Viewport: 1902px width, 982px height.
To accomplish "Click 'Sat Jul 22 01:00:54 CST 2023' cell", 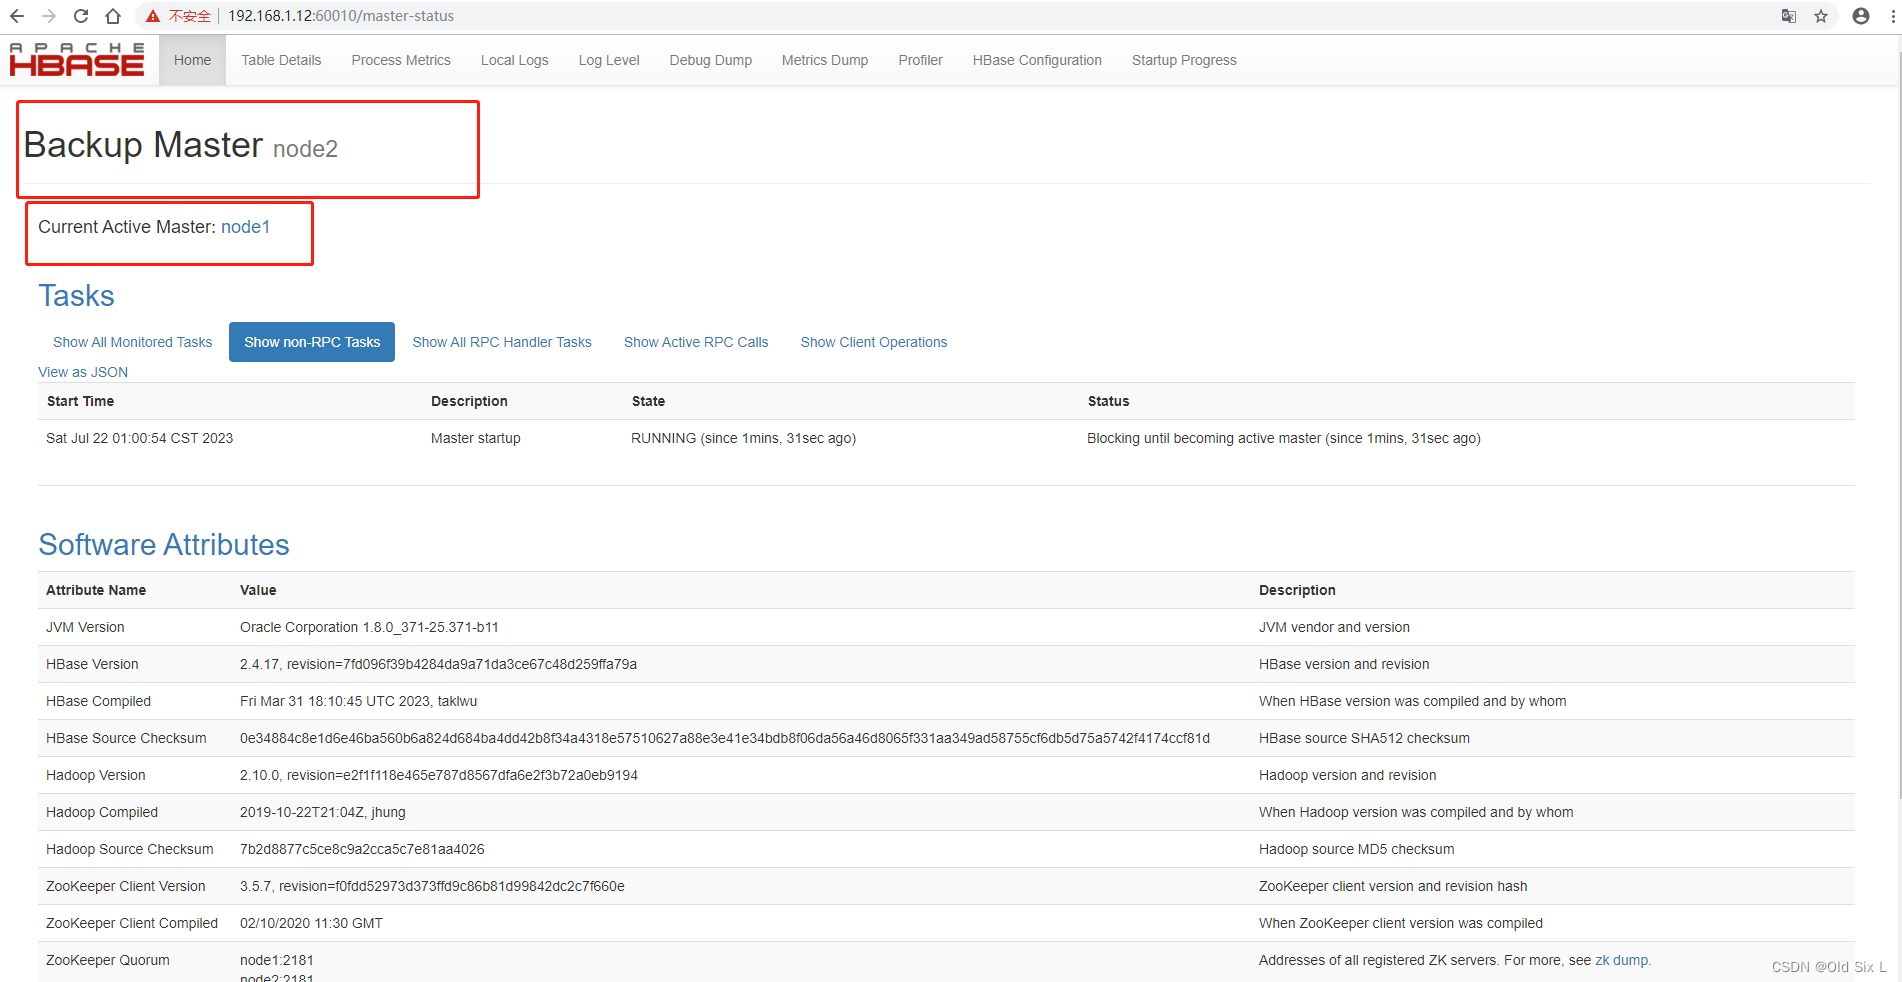I will point(139,438).
